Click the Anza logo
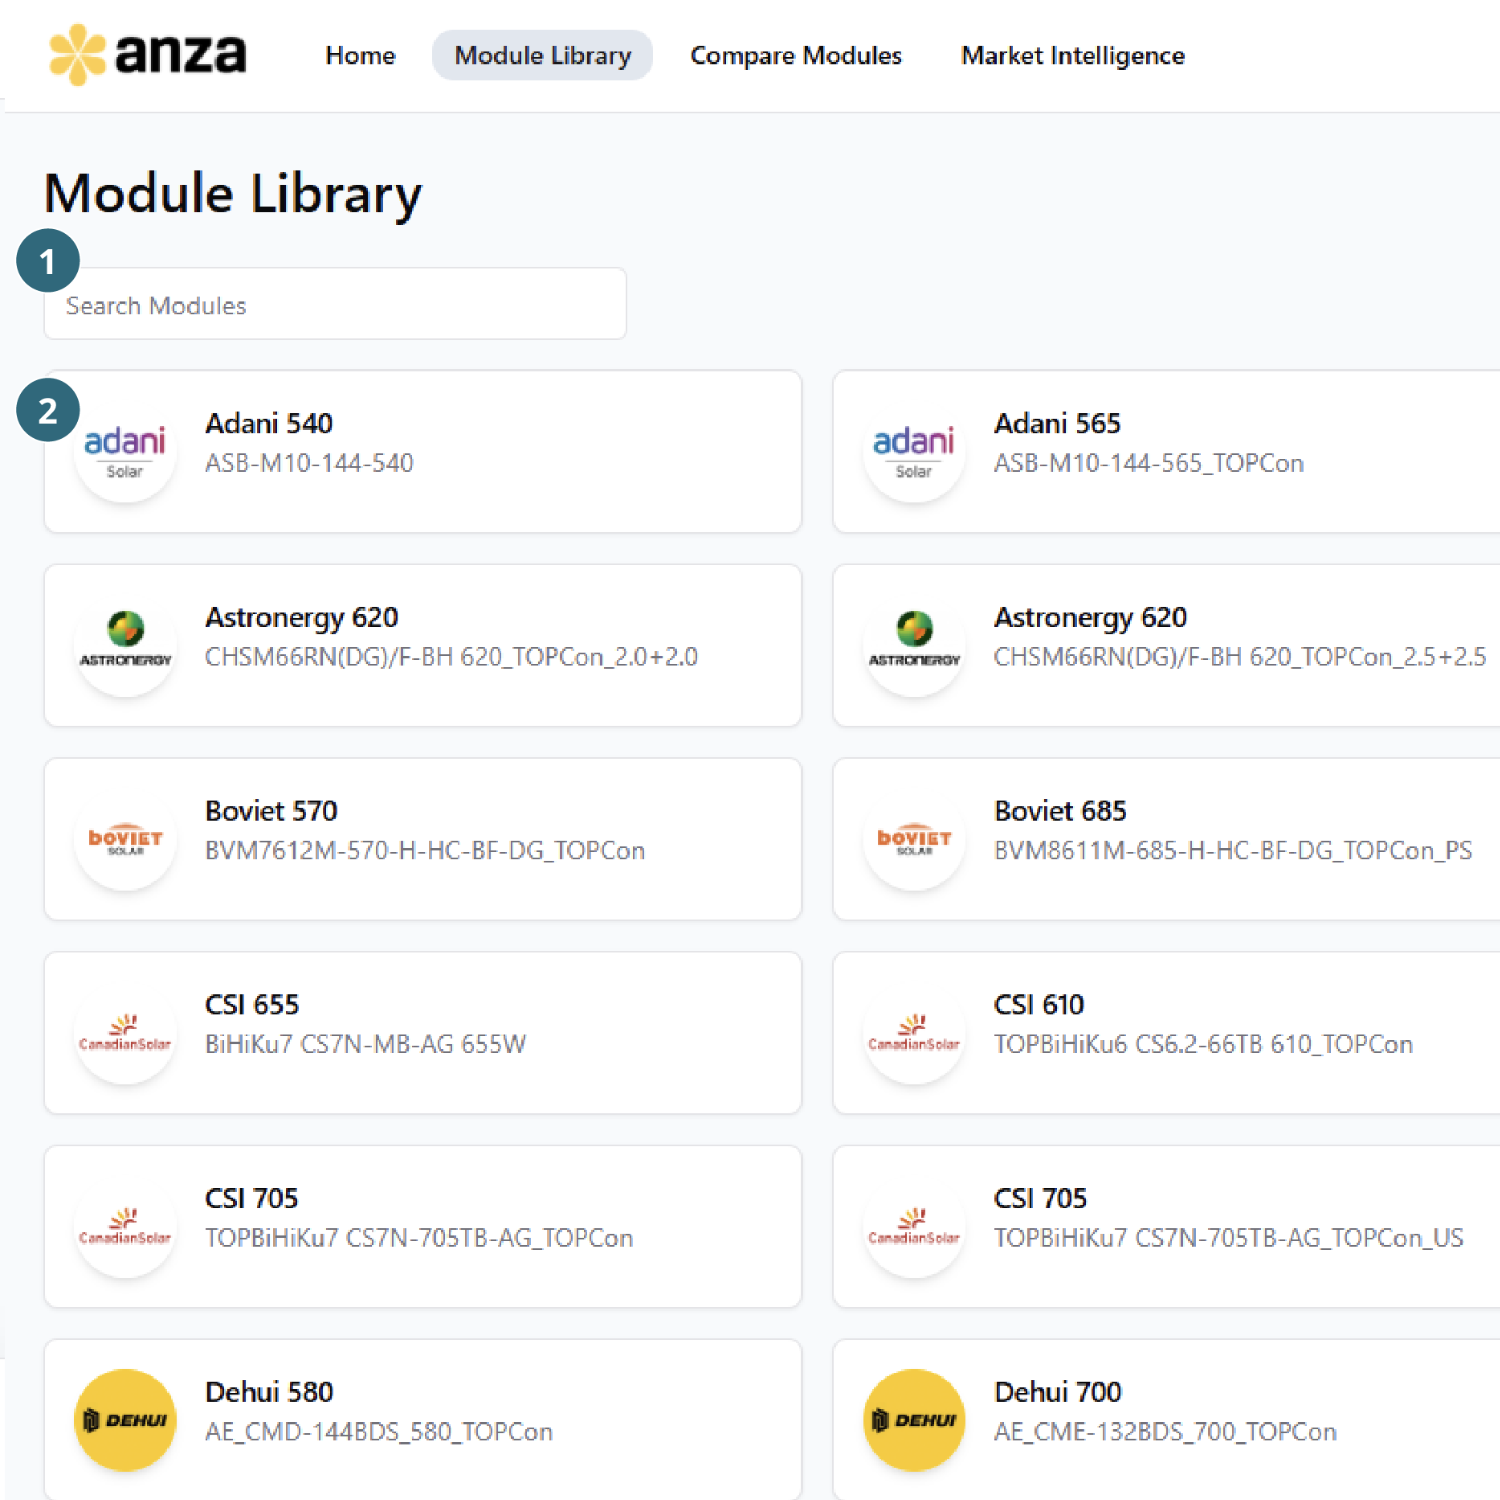The width and height of the screenshot is (1500, 1500). point(147,54)
